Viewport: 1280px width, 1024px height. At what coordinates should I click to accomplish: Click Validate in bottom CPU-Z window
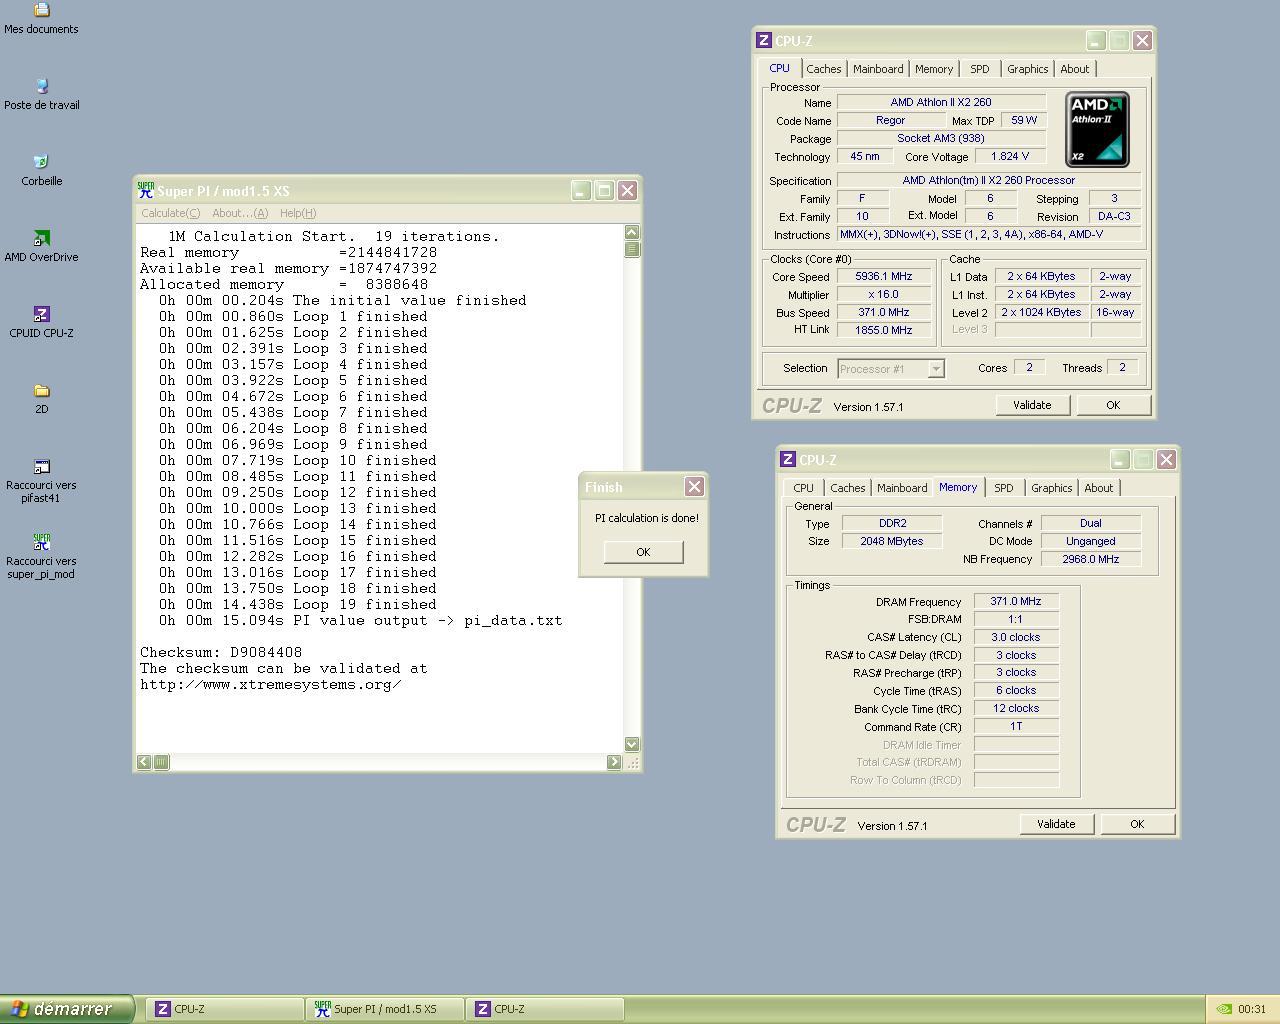1056,824
